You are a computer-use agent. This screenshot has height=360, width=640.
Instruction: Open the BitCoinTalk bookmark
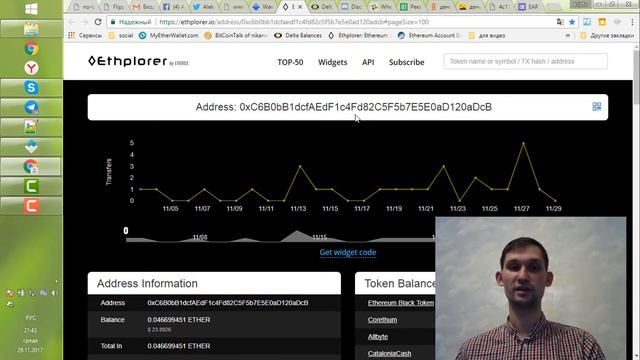point(236,36)
